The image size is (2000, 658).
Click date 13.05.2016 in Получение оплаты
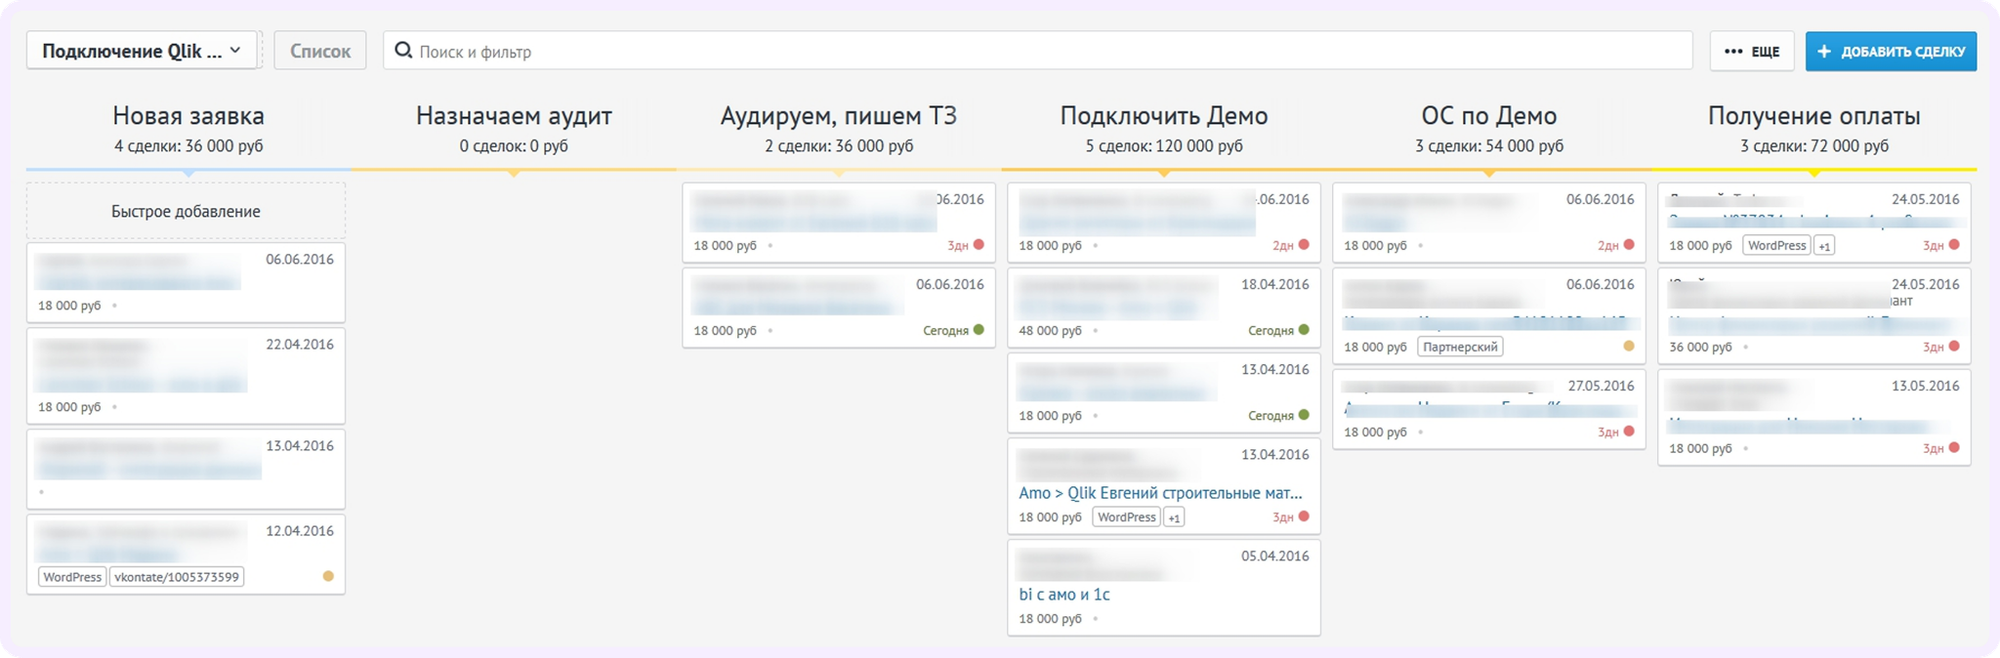pos(1925,385)
